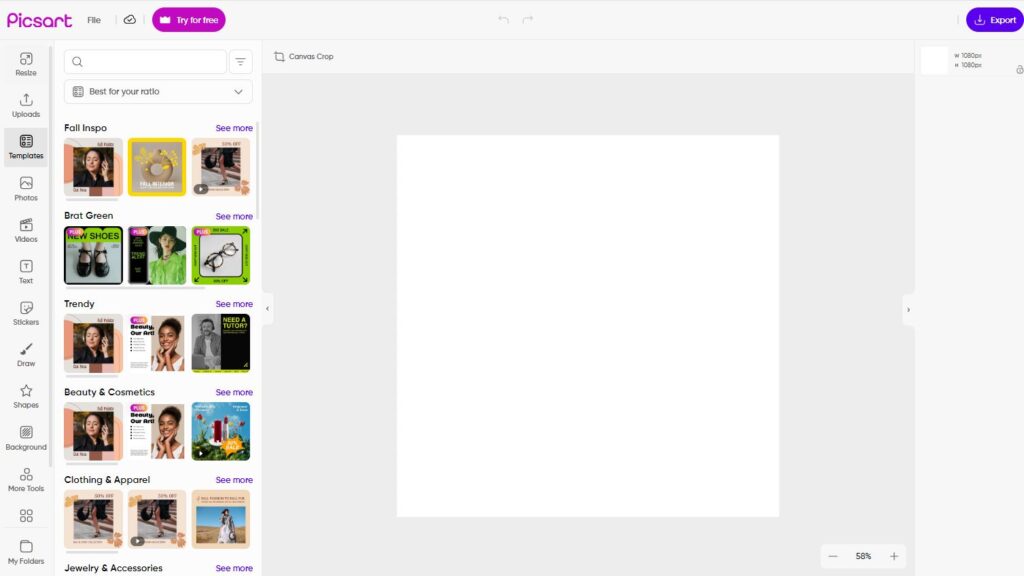Viewport: 1024px width, 576px height.
Task: Open the Videos panel
Action: (x=26, y=231)
